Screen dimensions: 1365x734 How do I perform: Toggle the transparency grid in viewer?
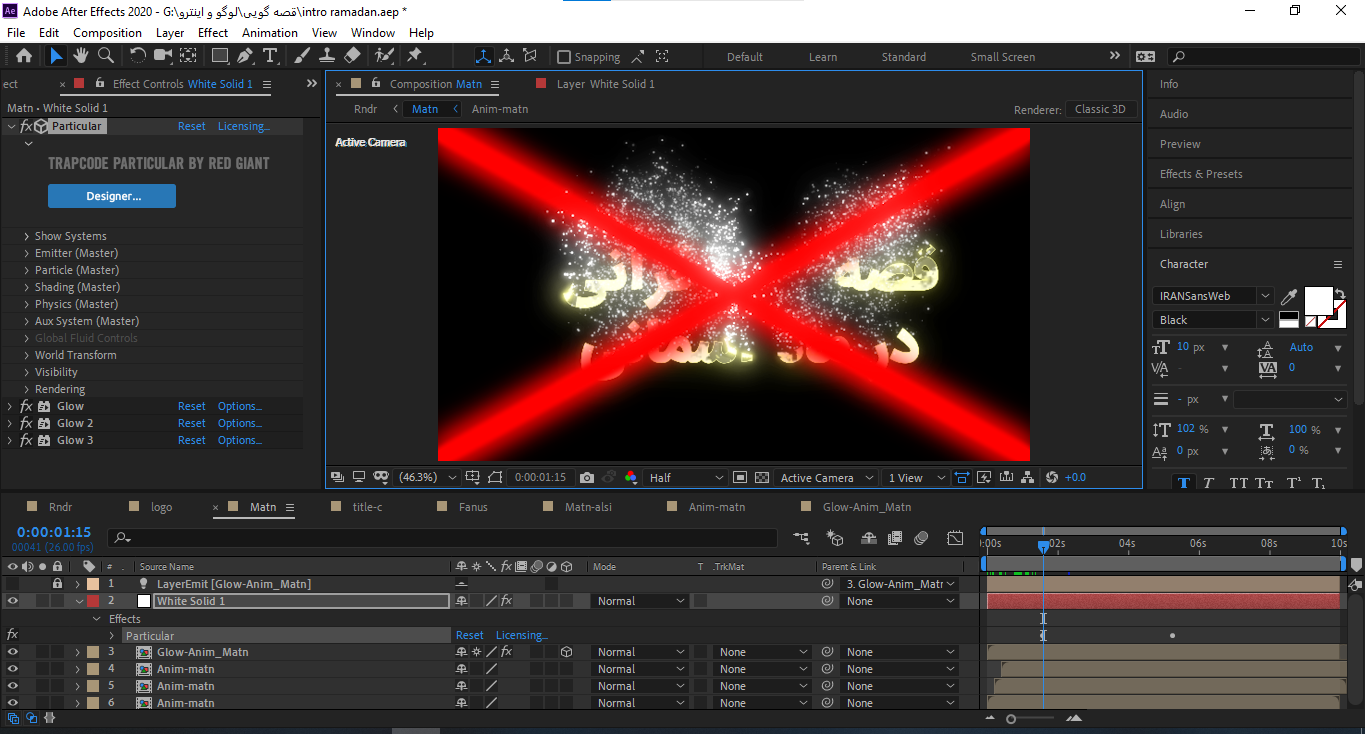pos(762,478)
